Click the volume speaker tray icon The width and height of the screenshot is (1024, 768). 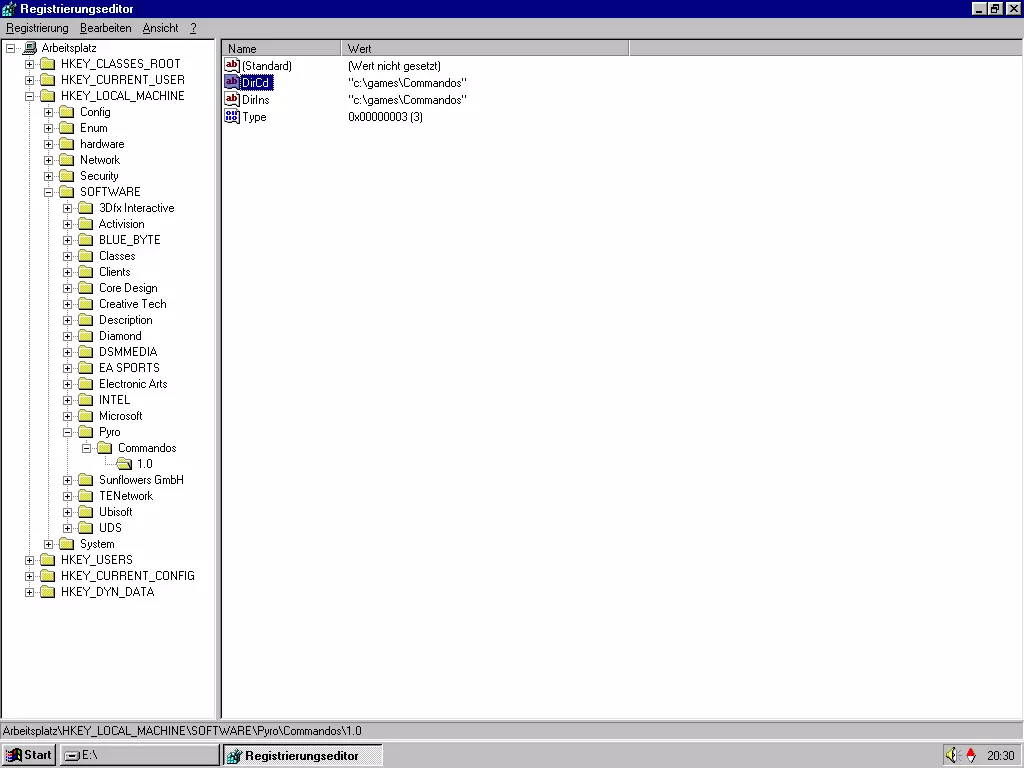pos(953,755)
